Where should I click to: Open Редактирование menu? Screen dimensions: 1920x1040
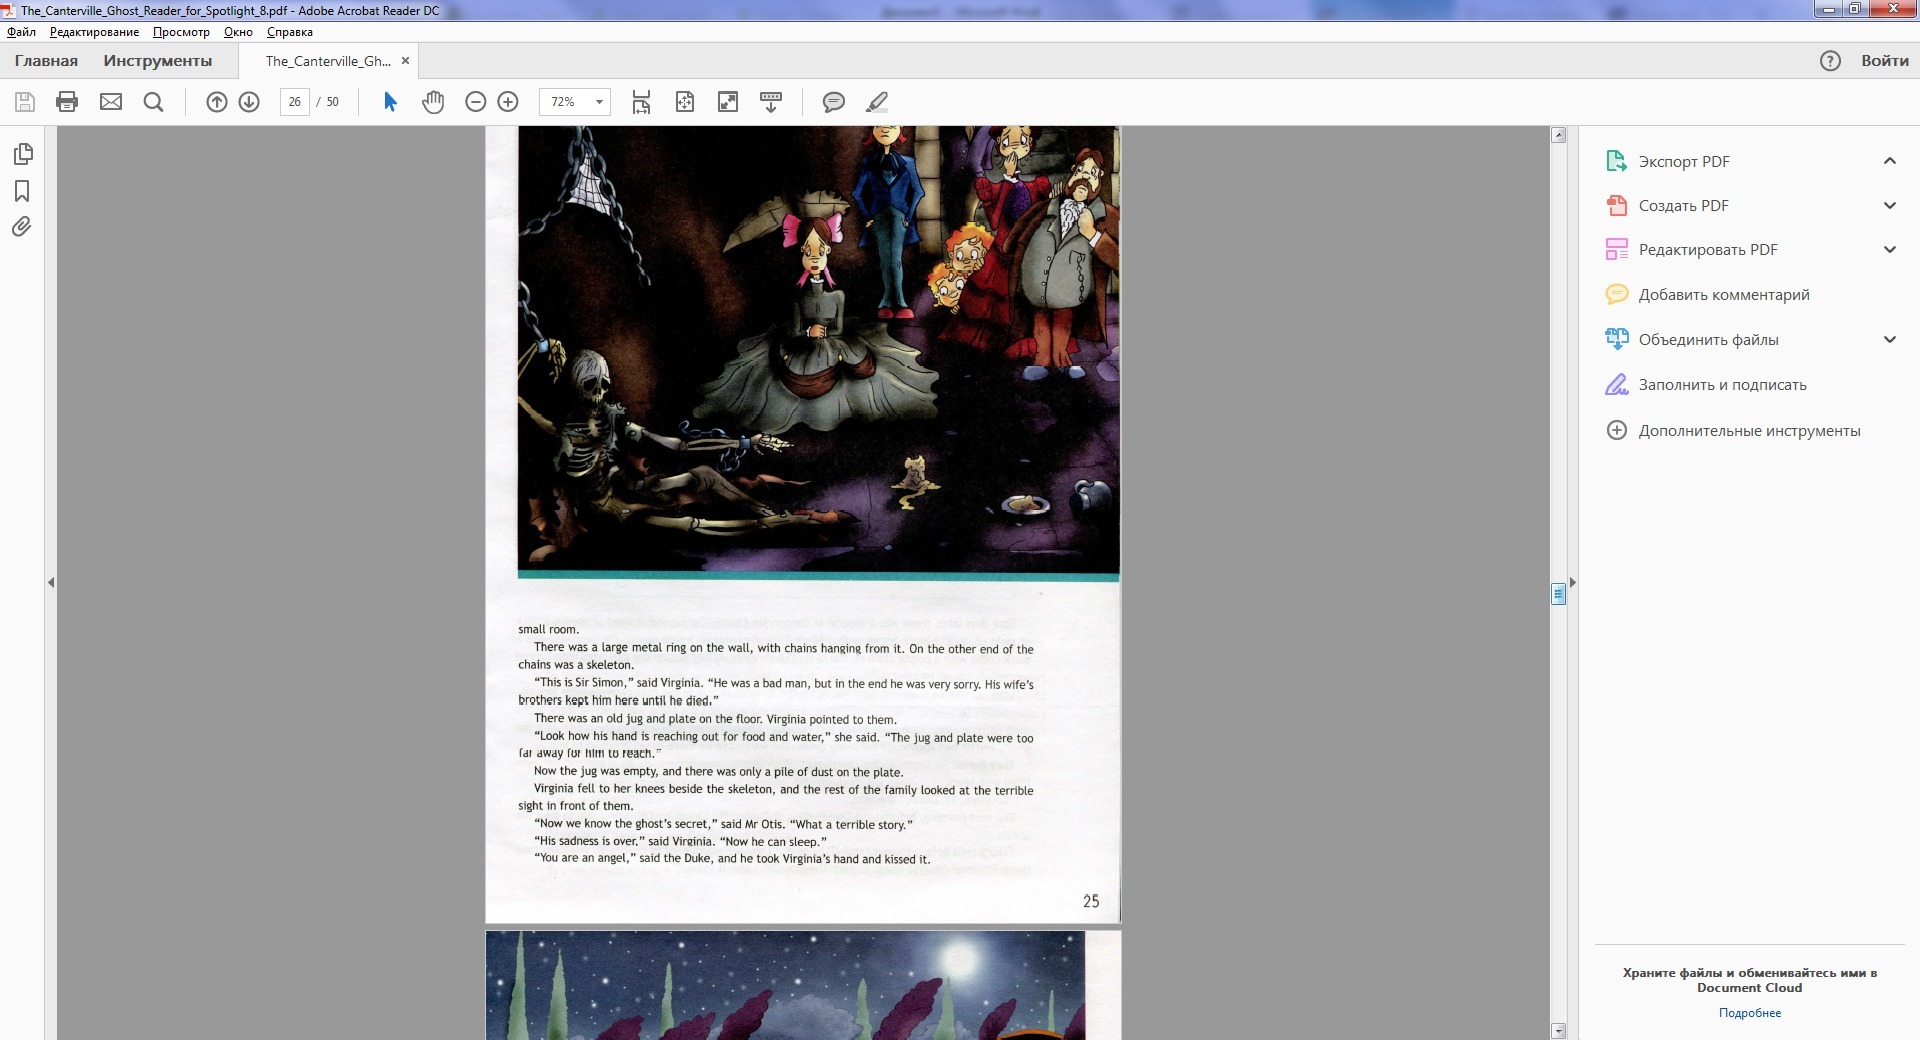tap(95, 32)
